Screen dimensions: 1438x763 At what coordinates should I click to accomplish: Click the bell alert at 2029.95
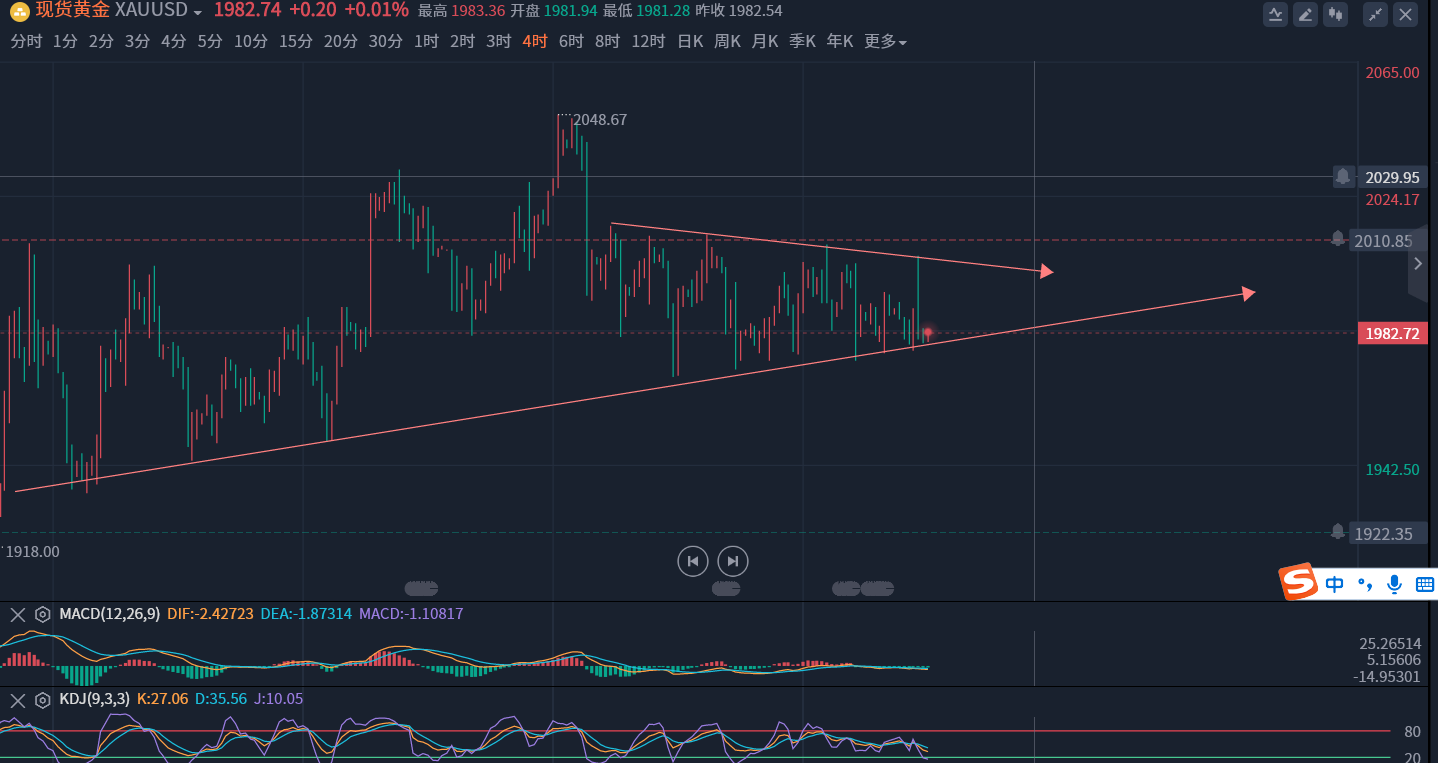tap(1343, 177)
